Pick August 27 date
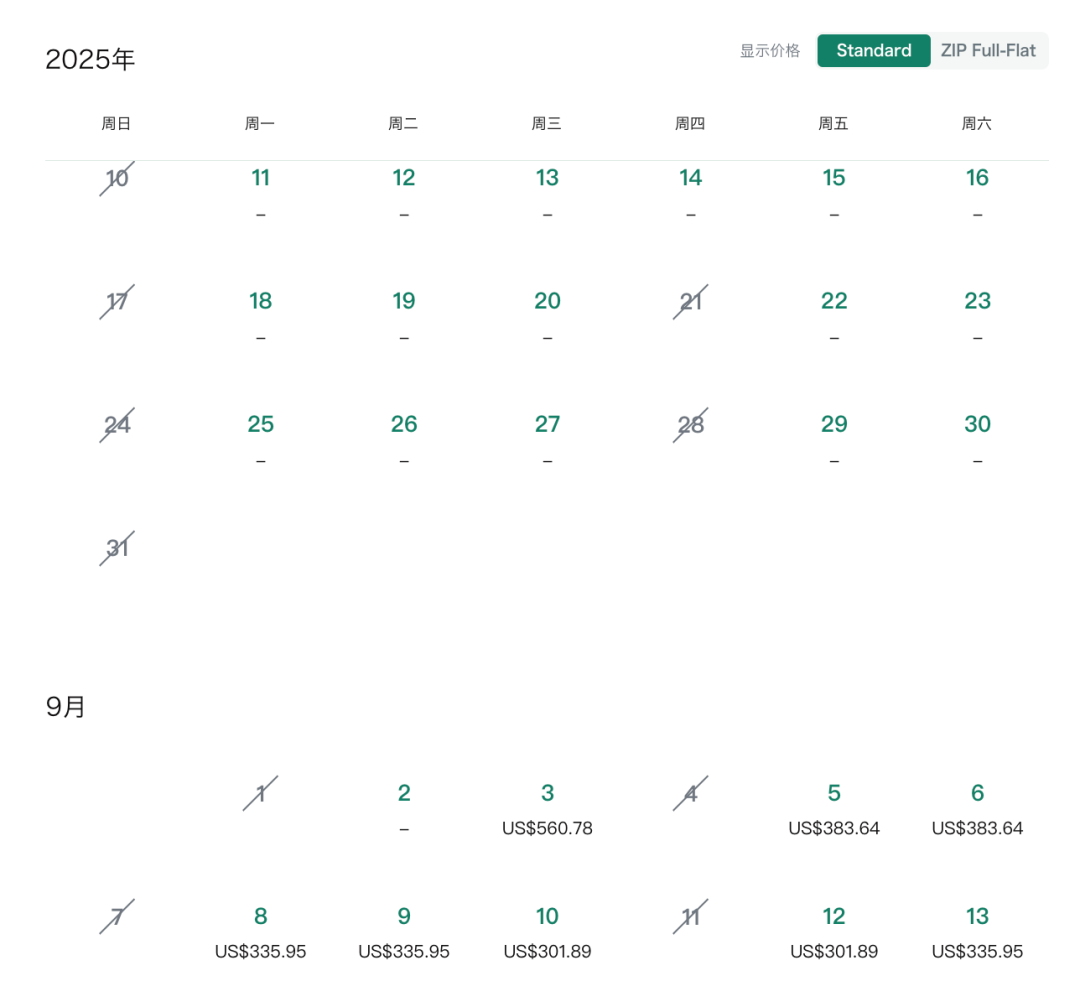Viewport: 1080px width, 981px height. [547, 440]
